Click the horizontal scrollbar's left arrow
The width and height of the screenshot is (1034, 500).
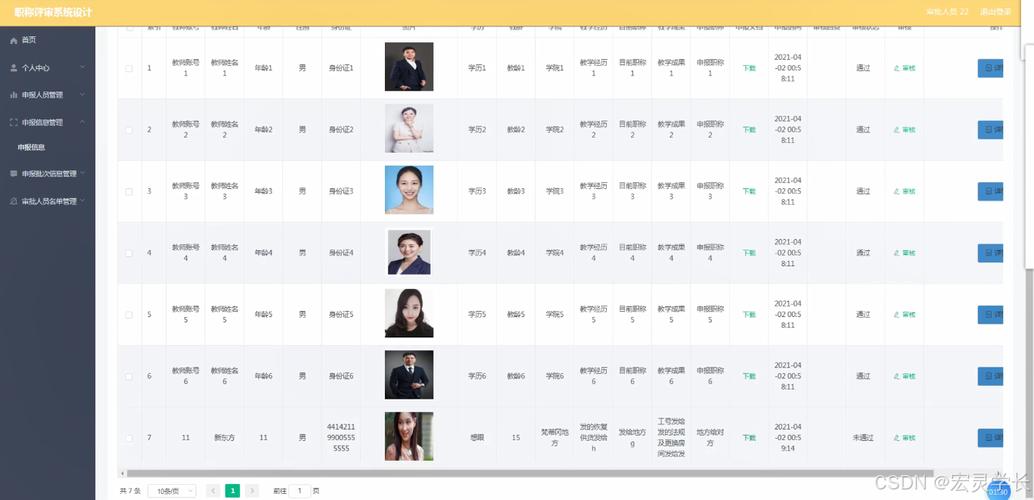tap(121, 474)
